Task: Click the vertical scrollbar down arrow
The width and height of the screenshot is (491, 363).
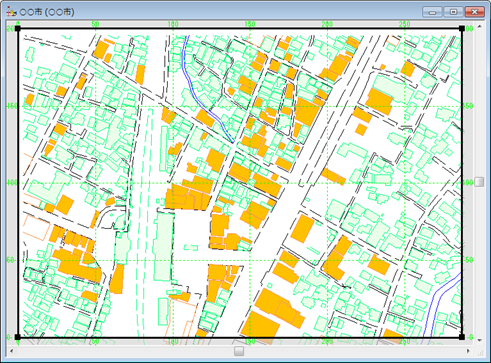Action: 479,340
